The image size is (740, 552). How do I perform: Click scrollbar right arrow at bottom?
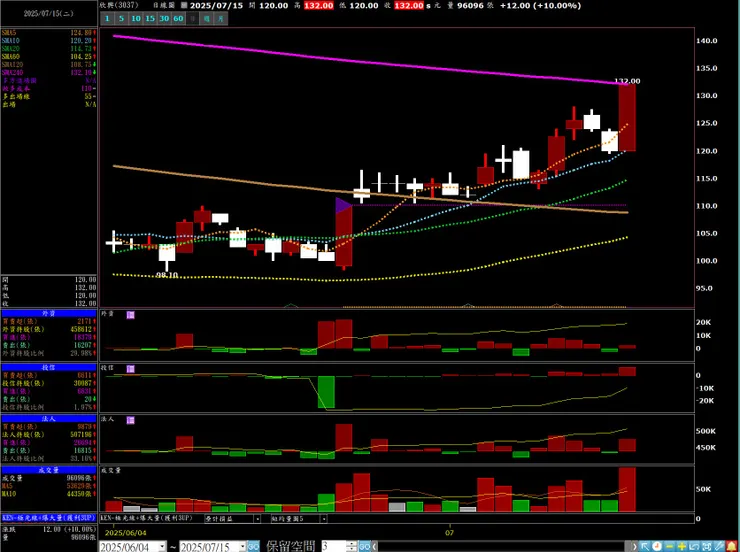click(634, 546)
